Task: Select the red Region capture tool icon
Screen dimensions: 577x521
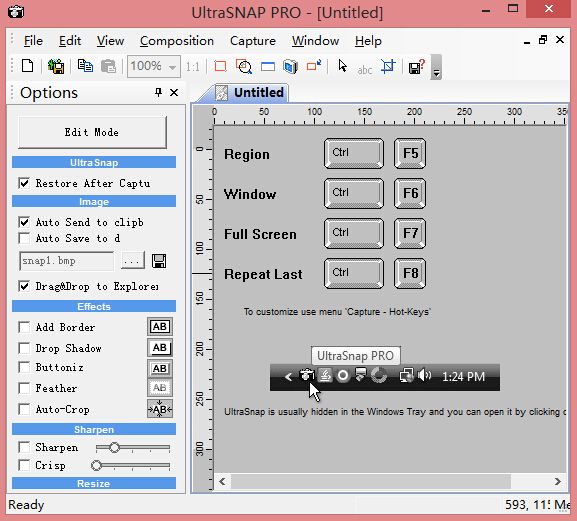Action: pyautogui.click(x=220, y=67)
